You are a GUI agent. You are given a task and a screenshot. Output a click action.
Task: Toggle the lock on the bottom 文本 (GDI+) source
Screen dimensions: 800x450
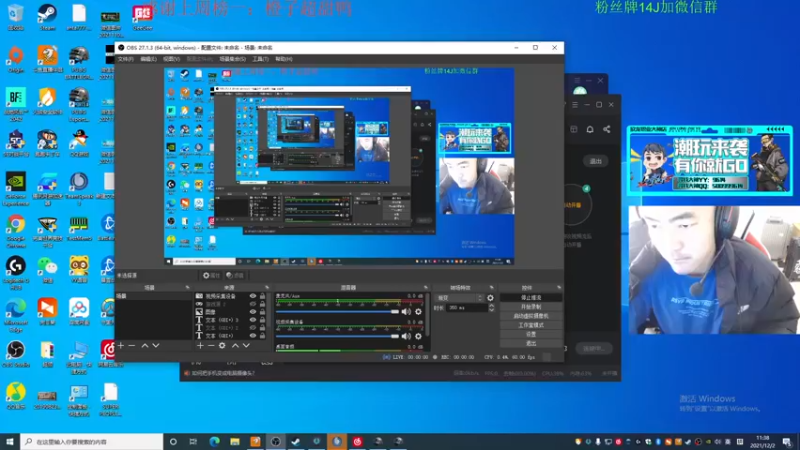[x=262, y=336]
